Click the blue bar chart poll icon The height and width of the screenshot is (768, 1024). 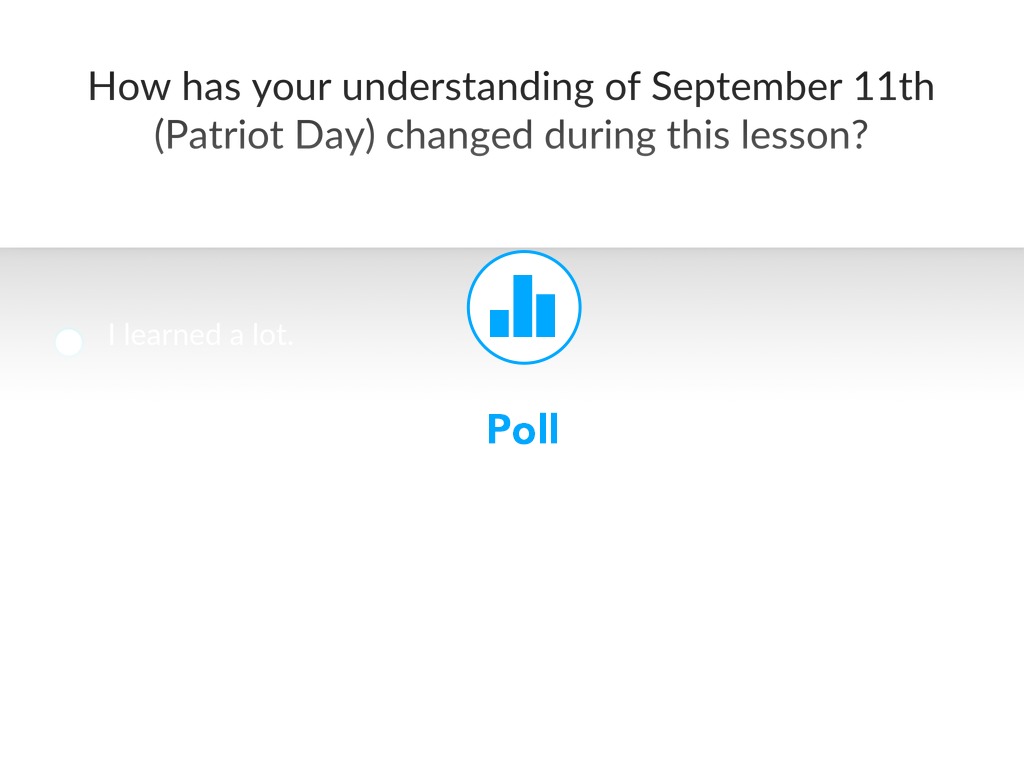coord(524,307)
